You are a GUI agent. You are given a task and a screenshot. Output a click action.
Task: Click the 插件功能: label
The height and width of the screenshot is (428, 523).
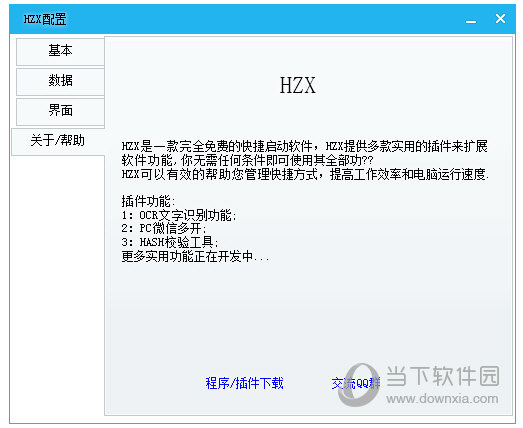[x=148, y=201]
